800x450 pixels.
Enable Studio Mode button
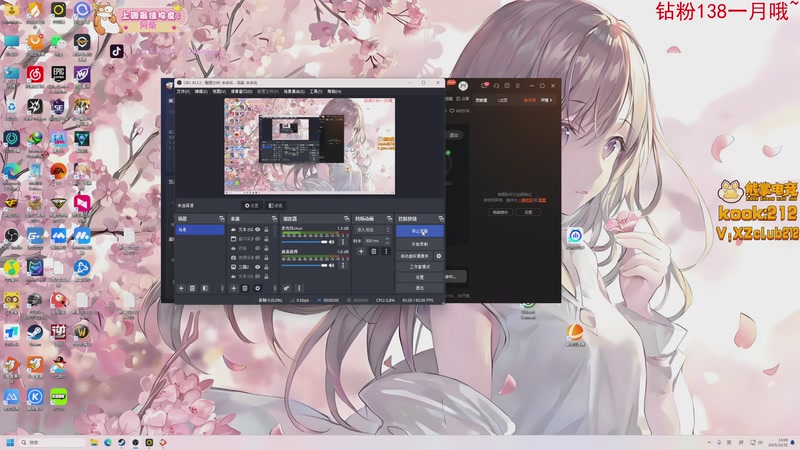point(419,267)
